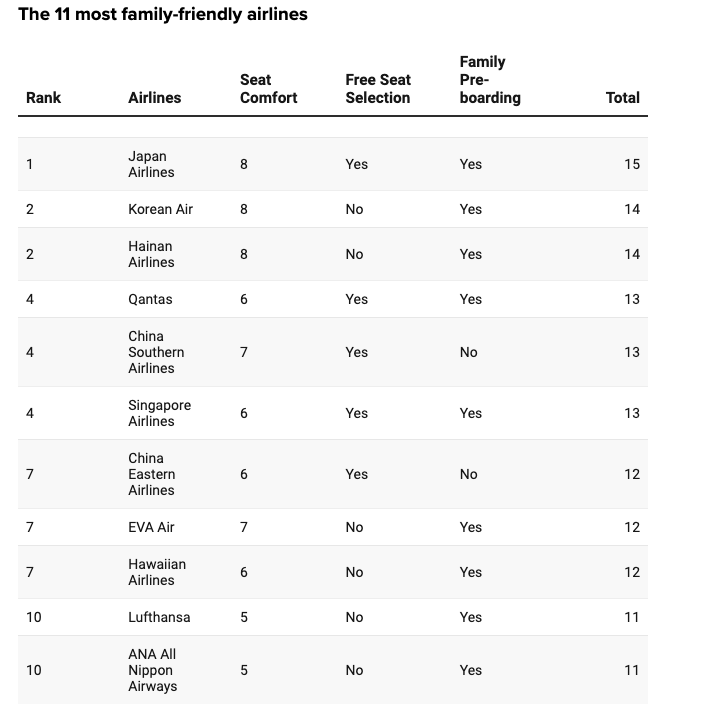The width and height of the screenshot is (717, 719).
Task: Click the EVA Air cell
Action: 151,527
